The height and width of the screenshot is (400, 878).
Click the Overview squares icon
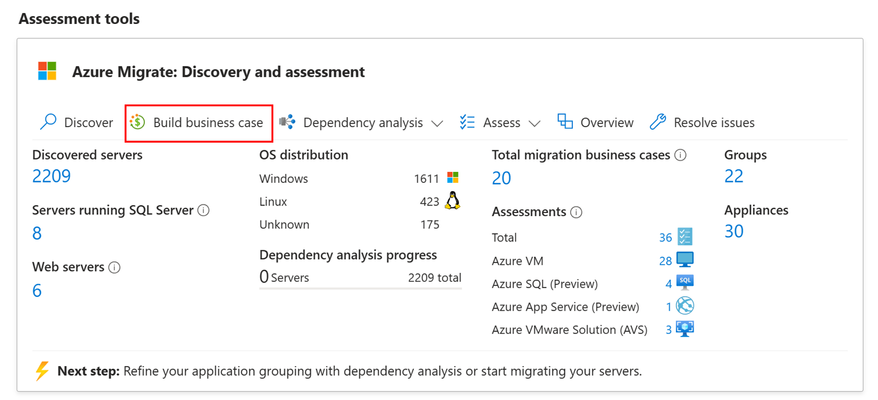point(565,122)
